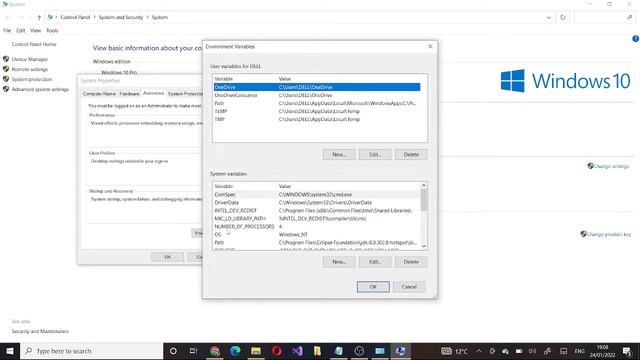
Task: Open Advanced system settings link
Action: coord(40,89)
